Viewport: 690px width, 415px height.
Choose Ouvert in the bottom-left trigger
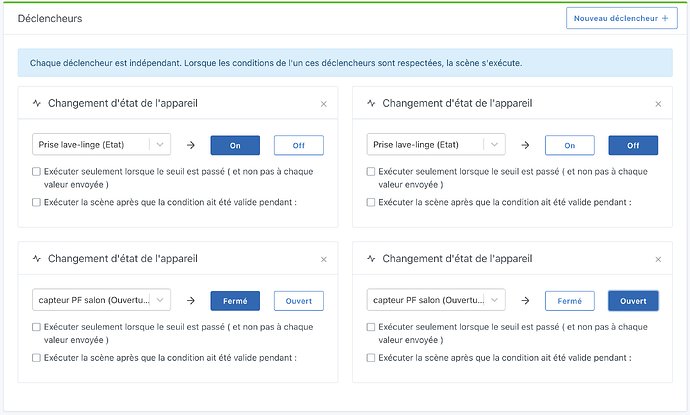pos(298,300)
